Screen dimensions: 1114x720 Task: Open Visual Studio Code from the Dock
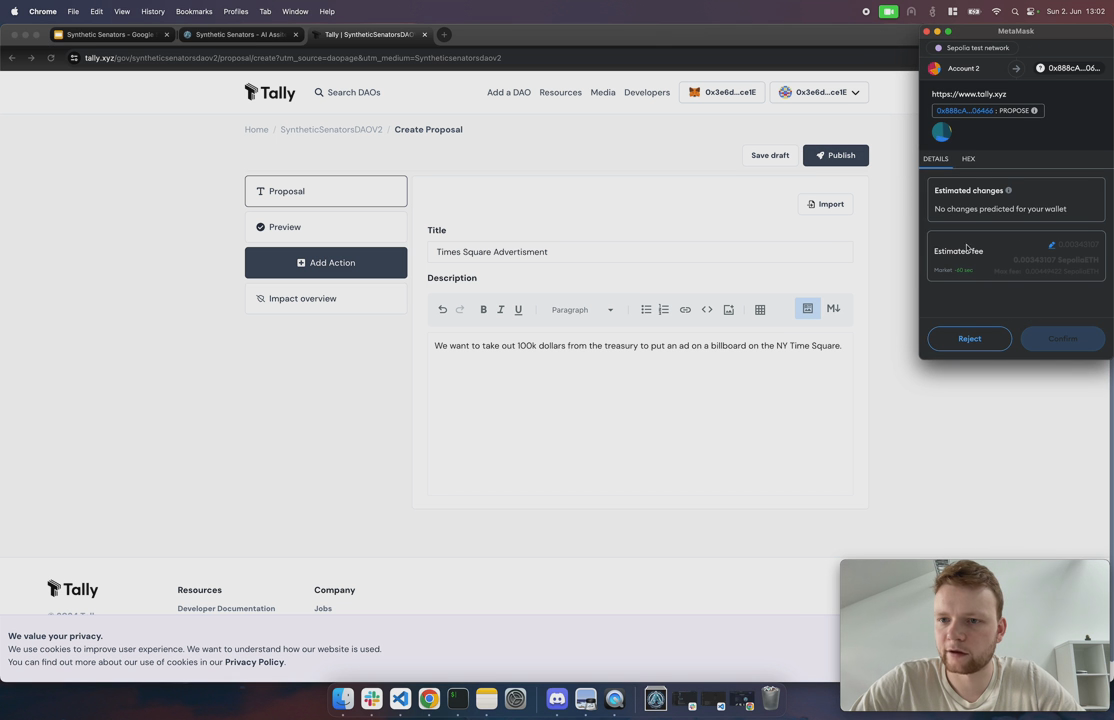(400, 699)
